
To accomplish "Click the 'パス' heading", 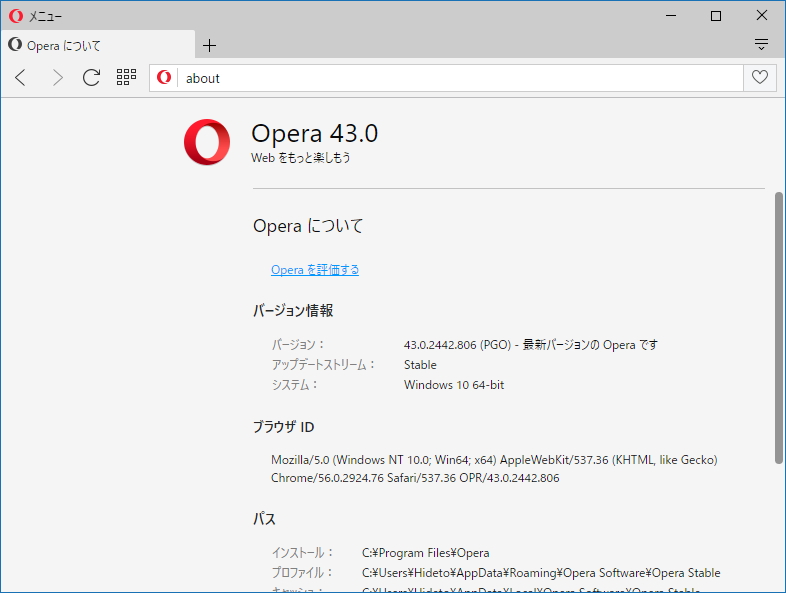I will (x=264, y=519).
